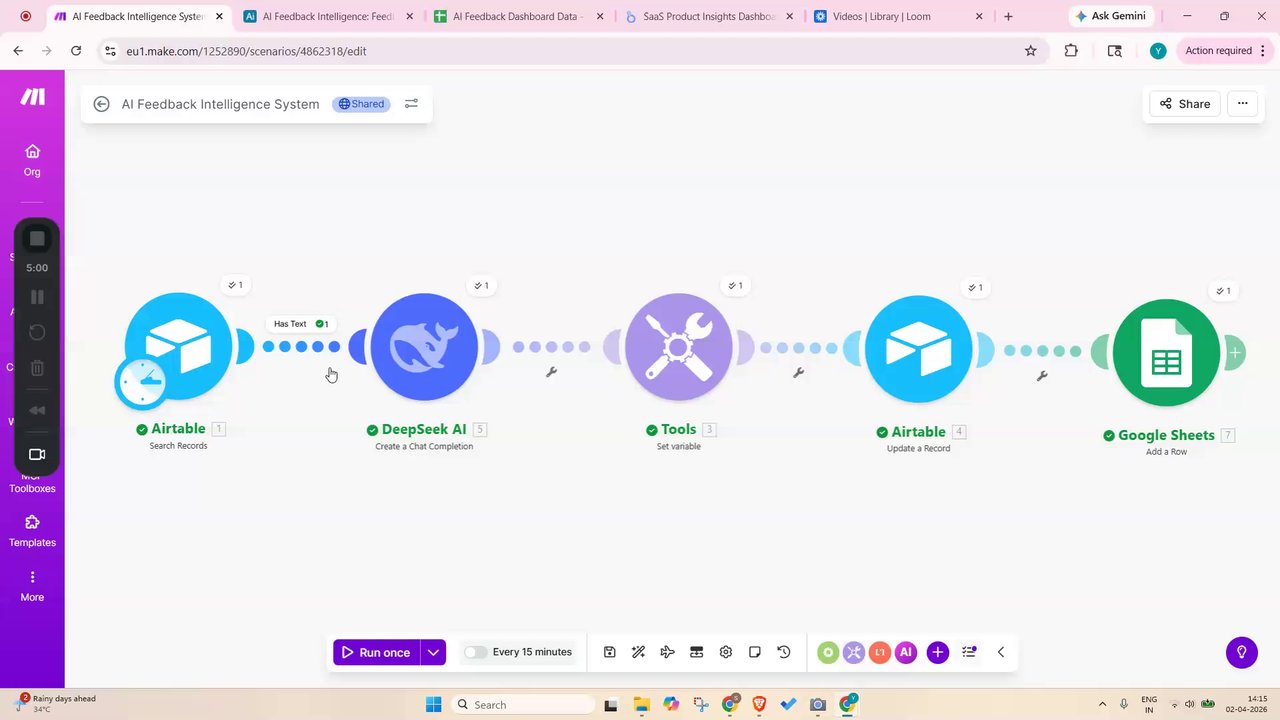Go to Org in the sidebar
Viewport: 1280px width, 720px height.
pos(32,160)
